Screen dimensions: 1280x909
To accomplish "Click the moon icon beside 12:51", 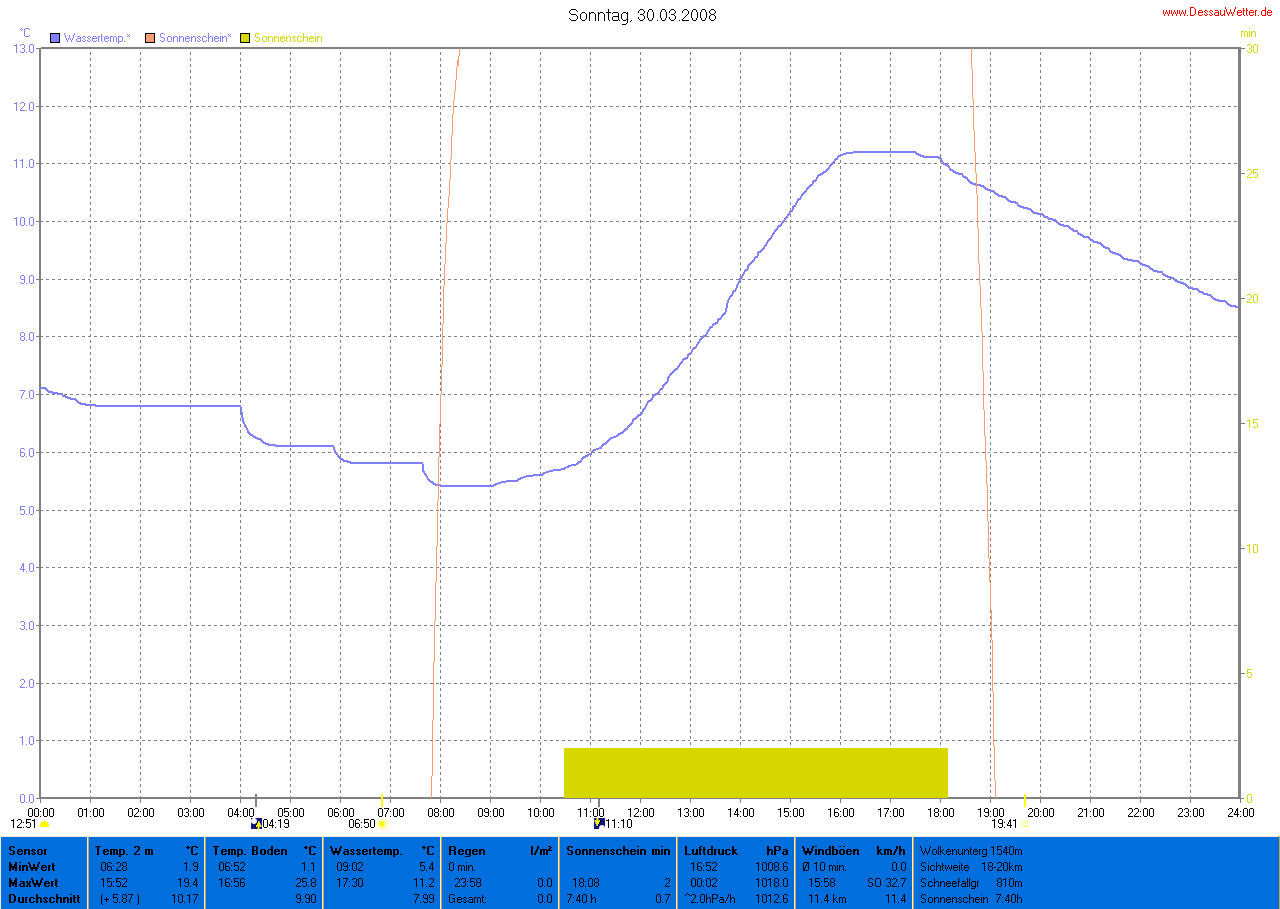I will (45, 824).
